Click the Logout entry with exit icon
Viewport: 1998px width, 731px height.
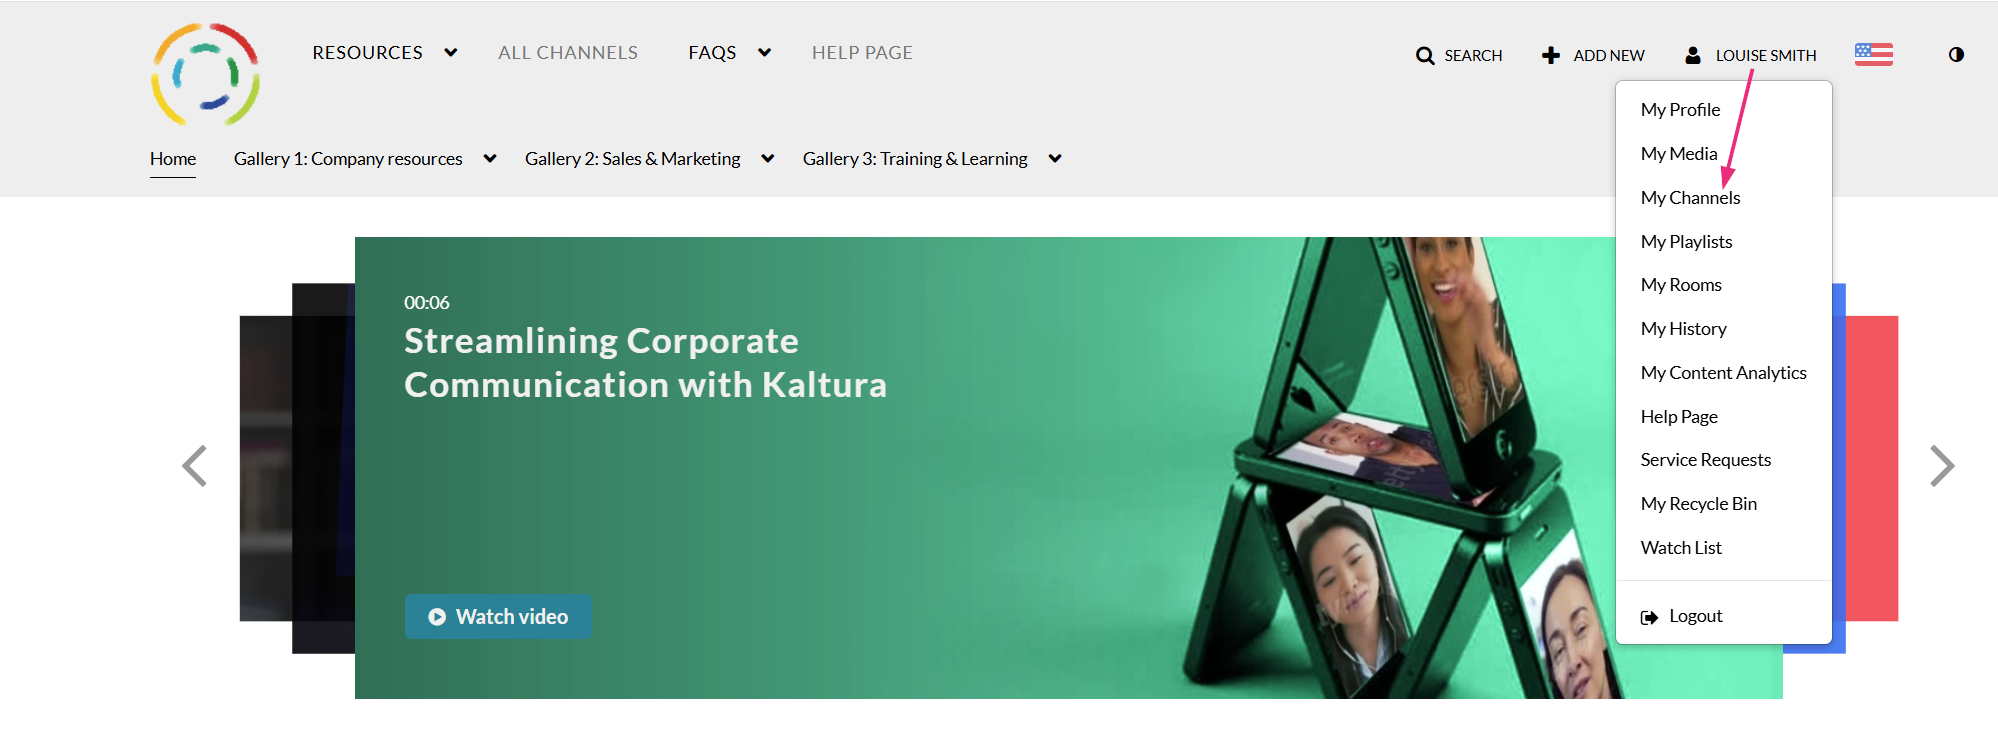coord(1682,616)
